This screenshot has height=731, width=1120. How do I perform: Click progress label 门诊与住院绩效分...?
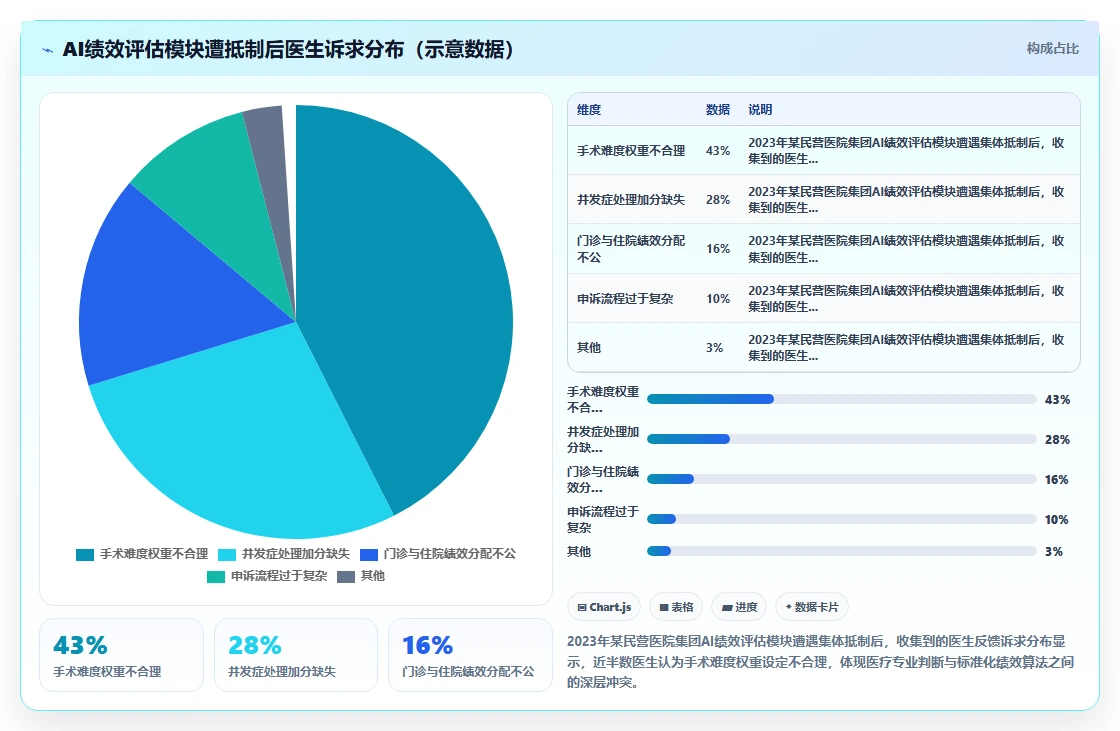(603, 479)
